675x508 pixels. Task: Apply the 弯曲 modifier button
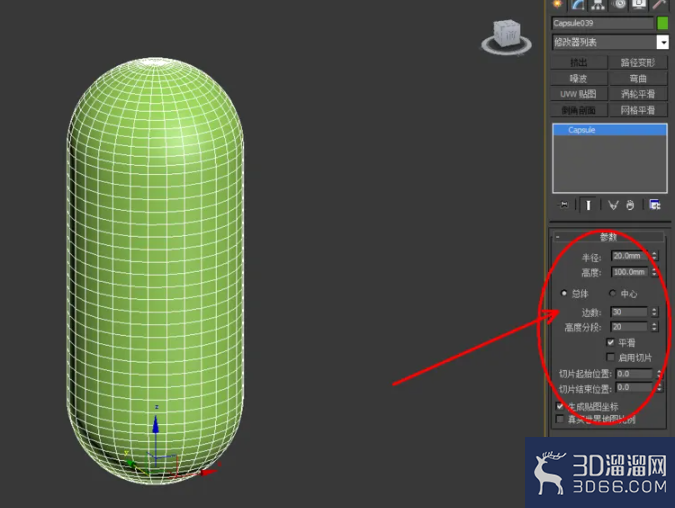click(x=638, y=79)
